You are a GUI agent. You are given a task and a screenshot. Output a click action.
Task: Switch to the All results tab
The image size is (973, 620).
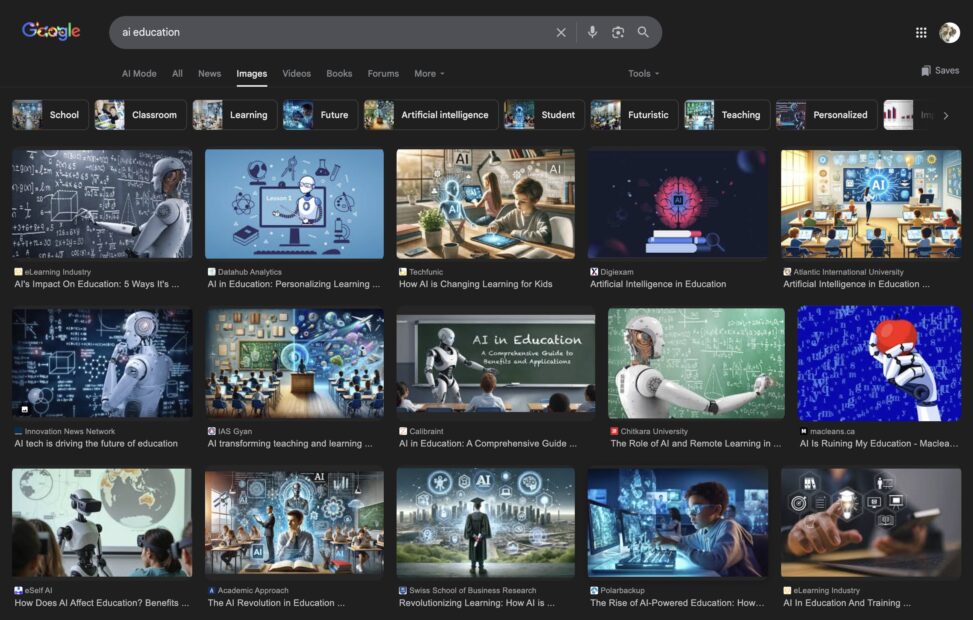[177, 73]
